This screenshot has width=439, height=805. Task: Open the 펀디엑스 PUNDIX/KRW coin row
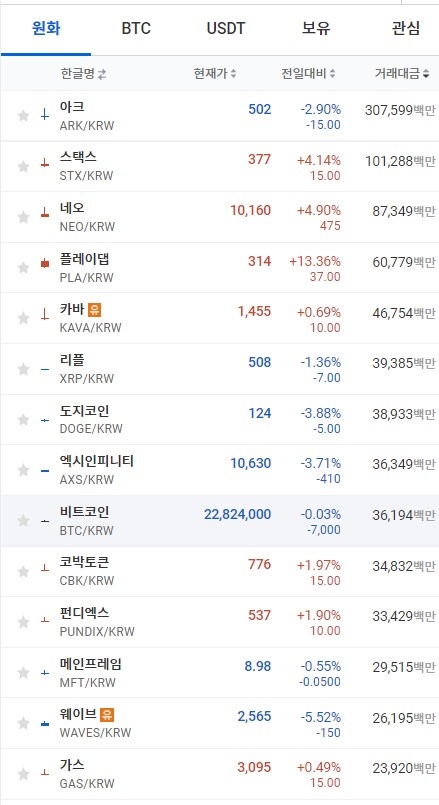coord(219,622)
